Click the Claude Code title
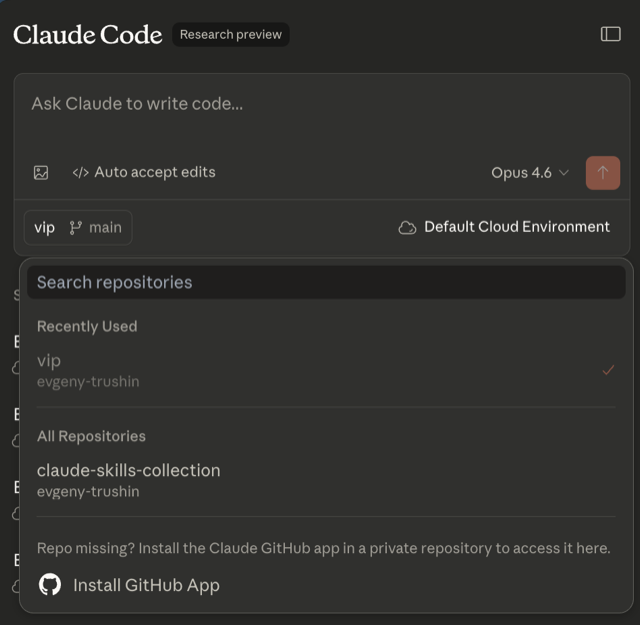Viewport: 640px width, 625px height. pyautogui.click(x=87, y=34)
